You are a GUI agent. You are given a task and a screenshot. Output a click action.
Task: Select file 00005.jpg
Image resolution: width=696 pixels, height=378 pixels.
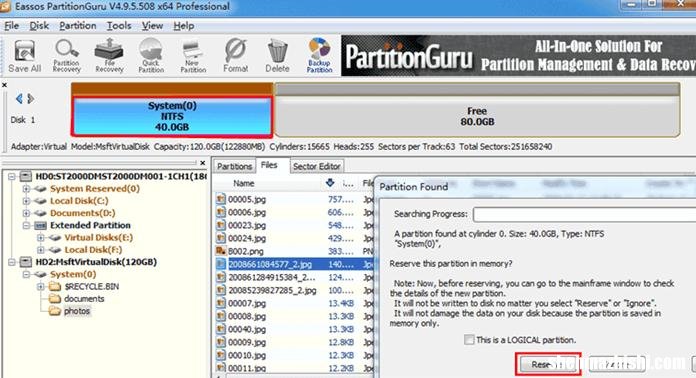pyautogui.click(x=247, y=199)
